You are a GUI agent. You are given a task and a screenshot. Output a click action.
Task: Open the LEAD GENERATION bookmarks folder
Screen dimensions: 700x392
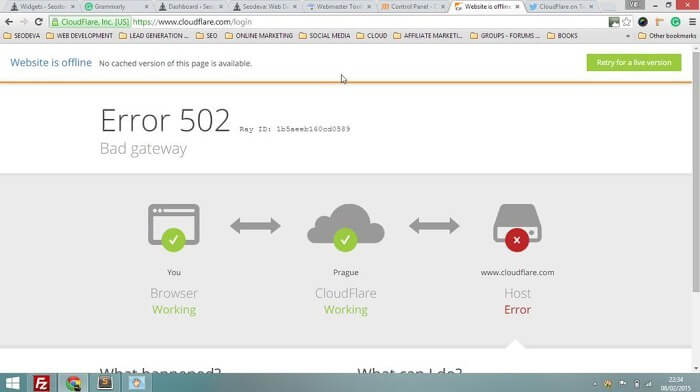point(154,36)
